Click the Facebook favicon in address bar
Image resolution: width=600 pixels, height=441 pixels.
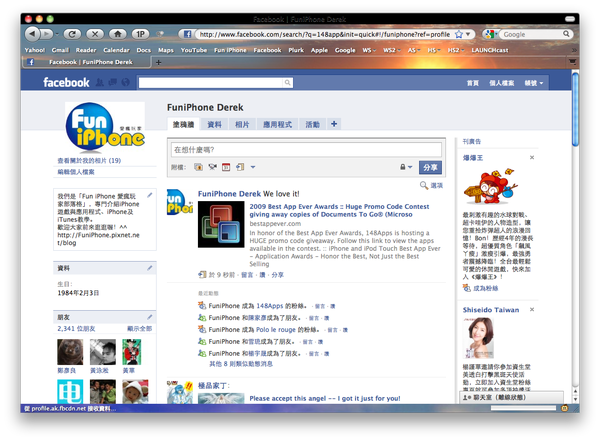(188, 34)
